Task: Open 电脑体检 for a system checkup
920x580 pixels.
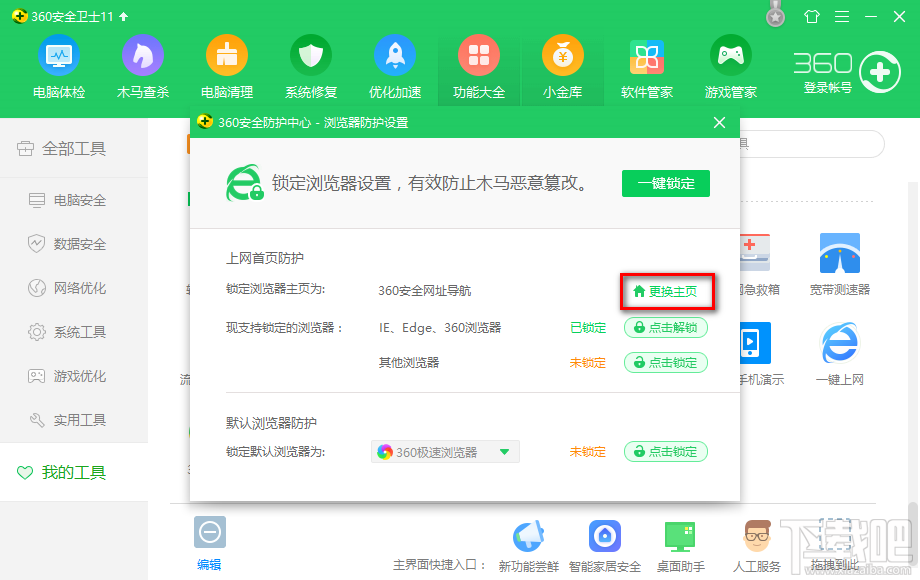Action: pos(58,67)
